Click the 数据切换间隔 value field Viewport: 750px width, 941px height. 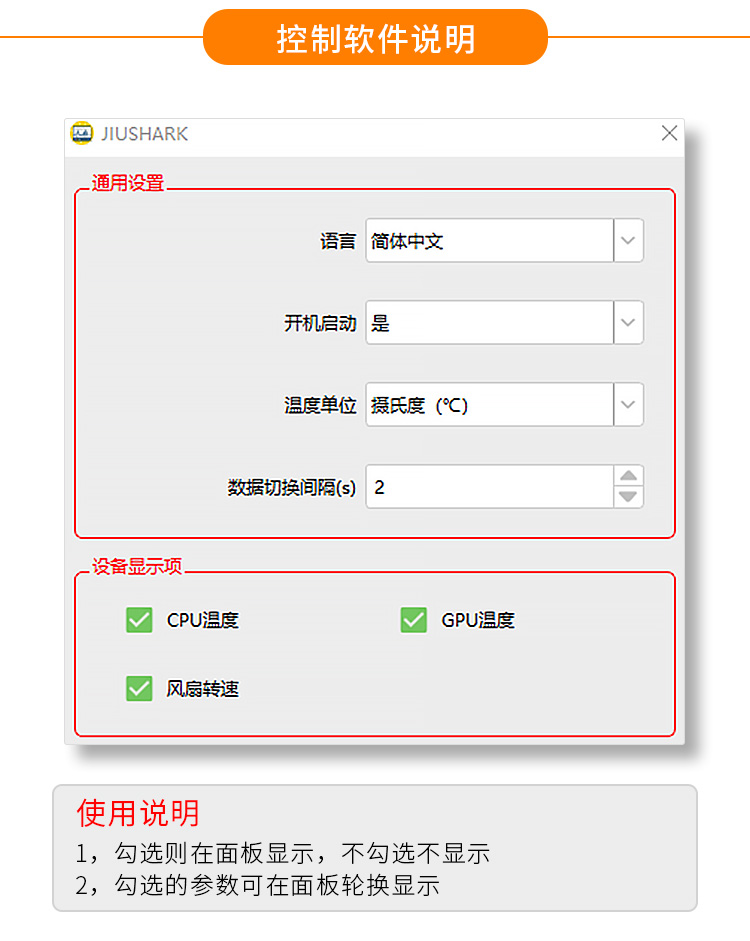[490, 487]
